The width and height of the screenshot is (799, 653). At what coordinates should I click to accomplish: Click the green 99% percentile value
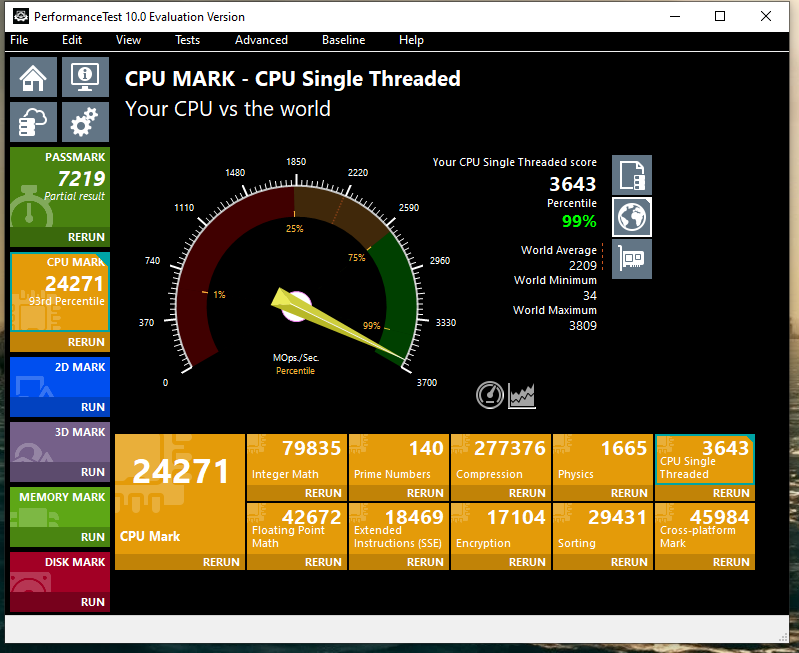[579, 221]
